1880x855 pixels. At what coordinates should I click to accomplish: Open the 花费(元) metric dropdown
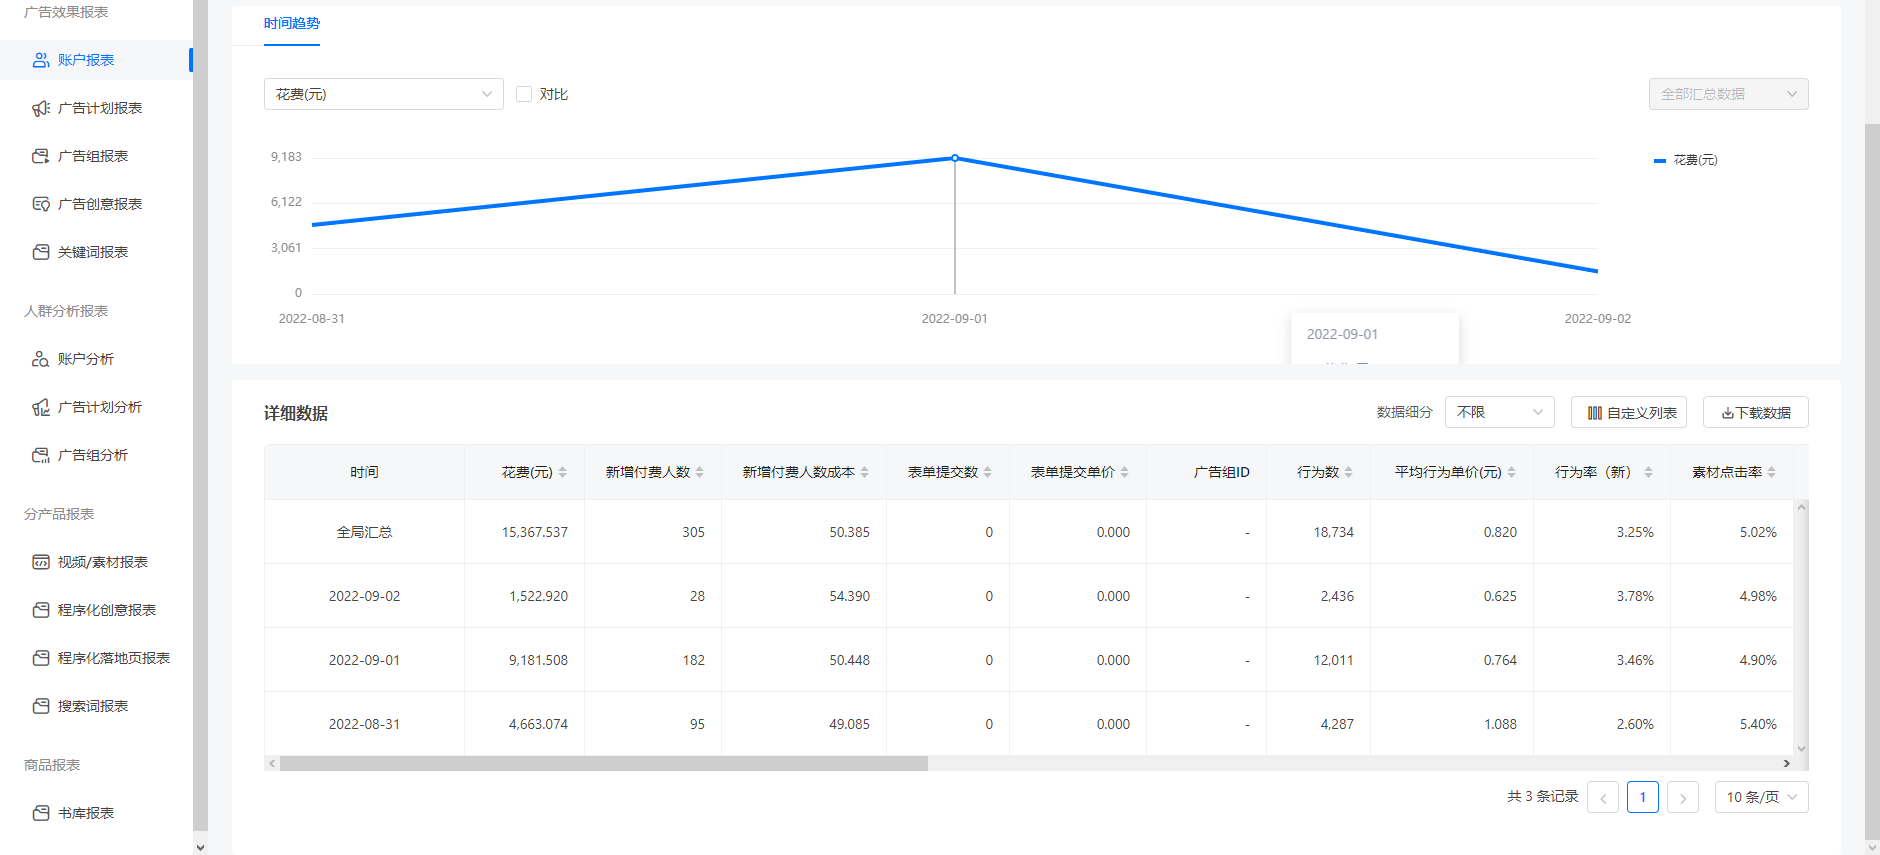pyautogui.click(x=383, y=94)
